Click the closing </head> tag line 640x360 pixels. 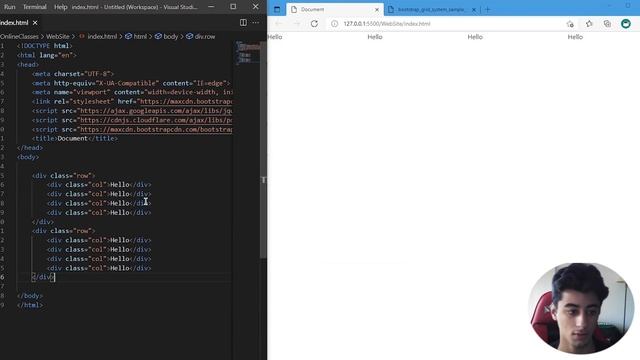click(30, 148)
